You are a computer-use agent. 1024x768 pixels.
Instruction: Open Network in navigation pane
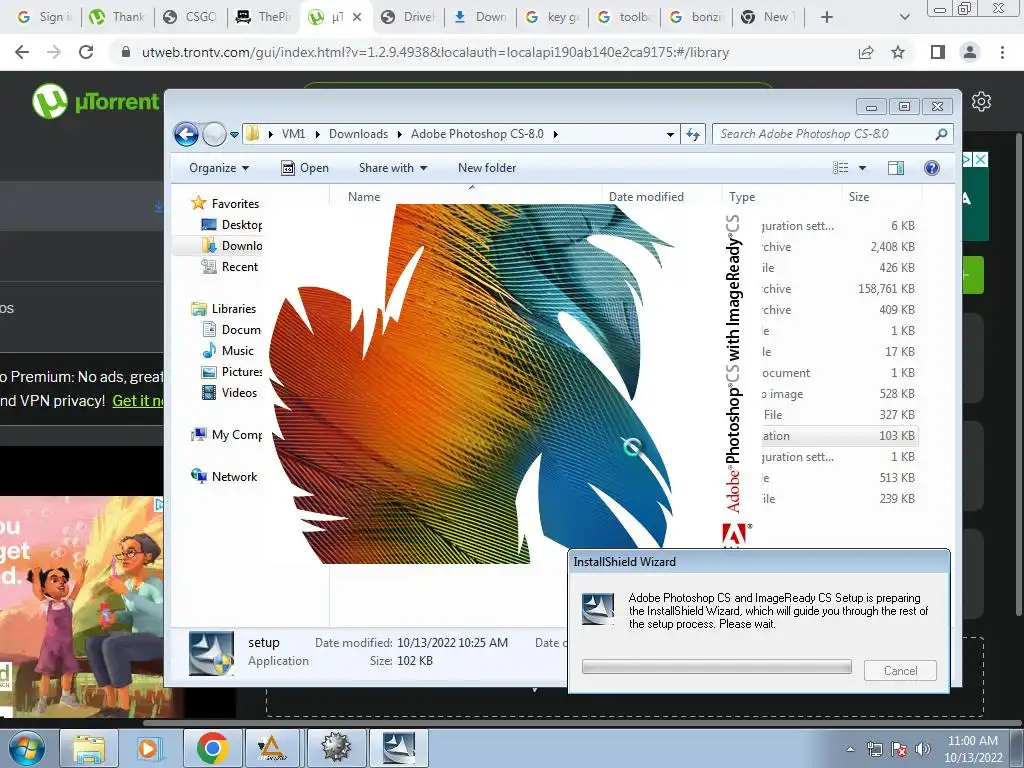224,477
